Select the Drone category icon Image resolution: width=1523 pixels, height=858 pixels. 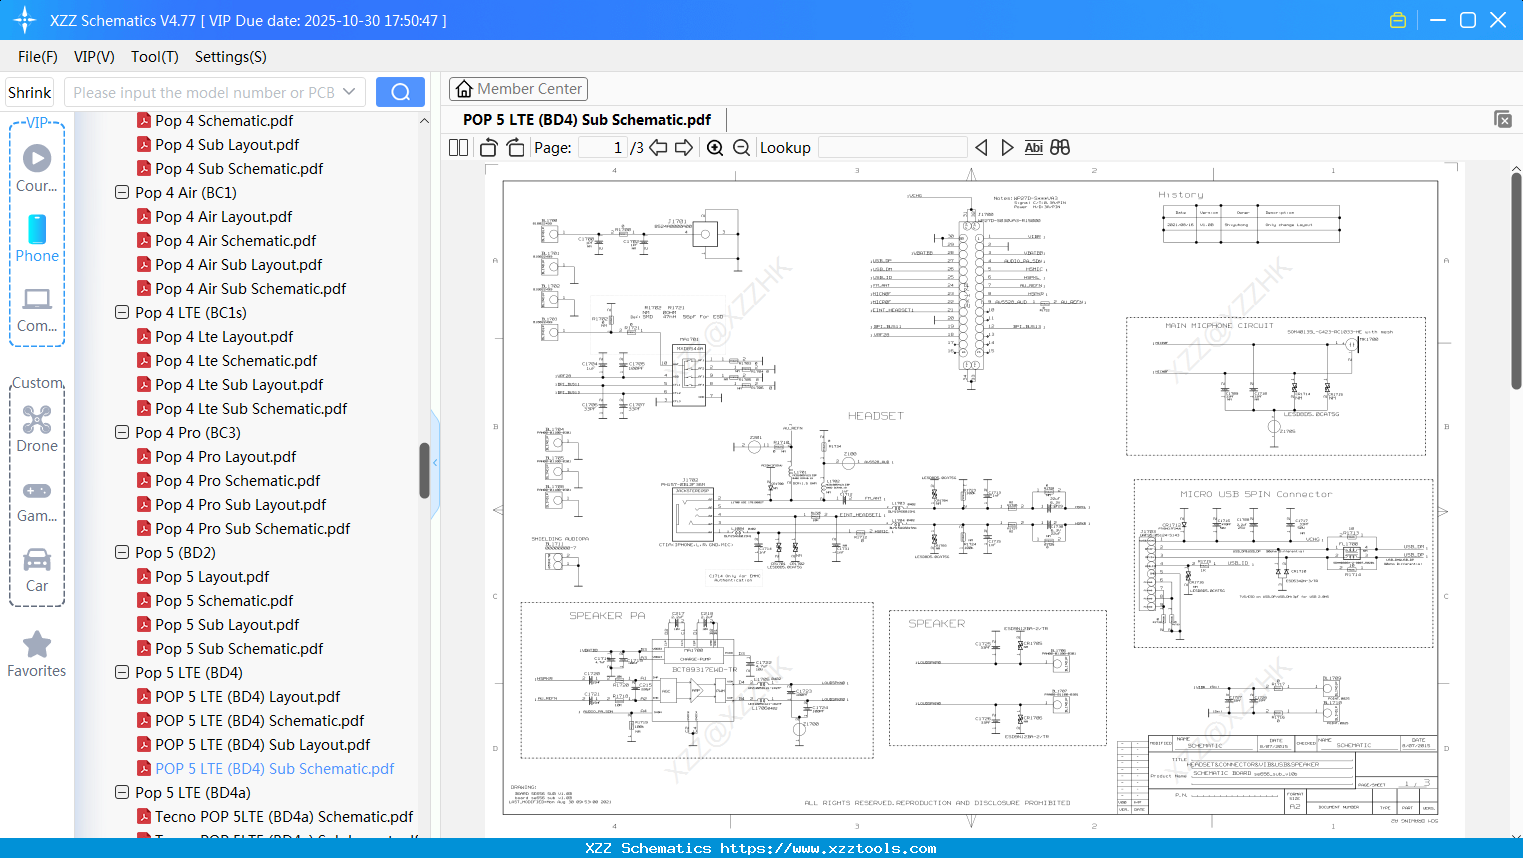[x=37, y=420]
